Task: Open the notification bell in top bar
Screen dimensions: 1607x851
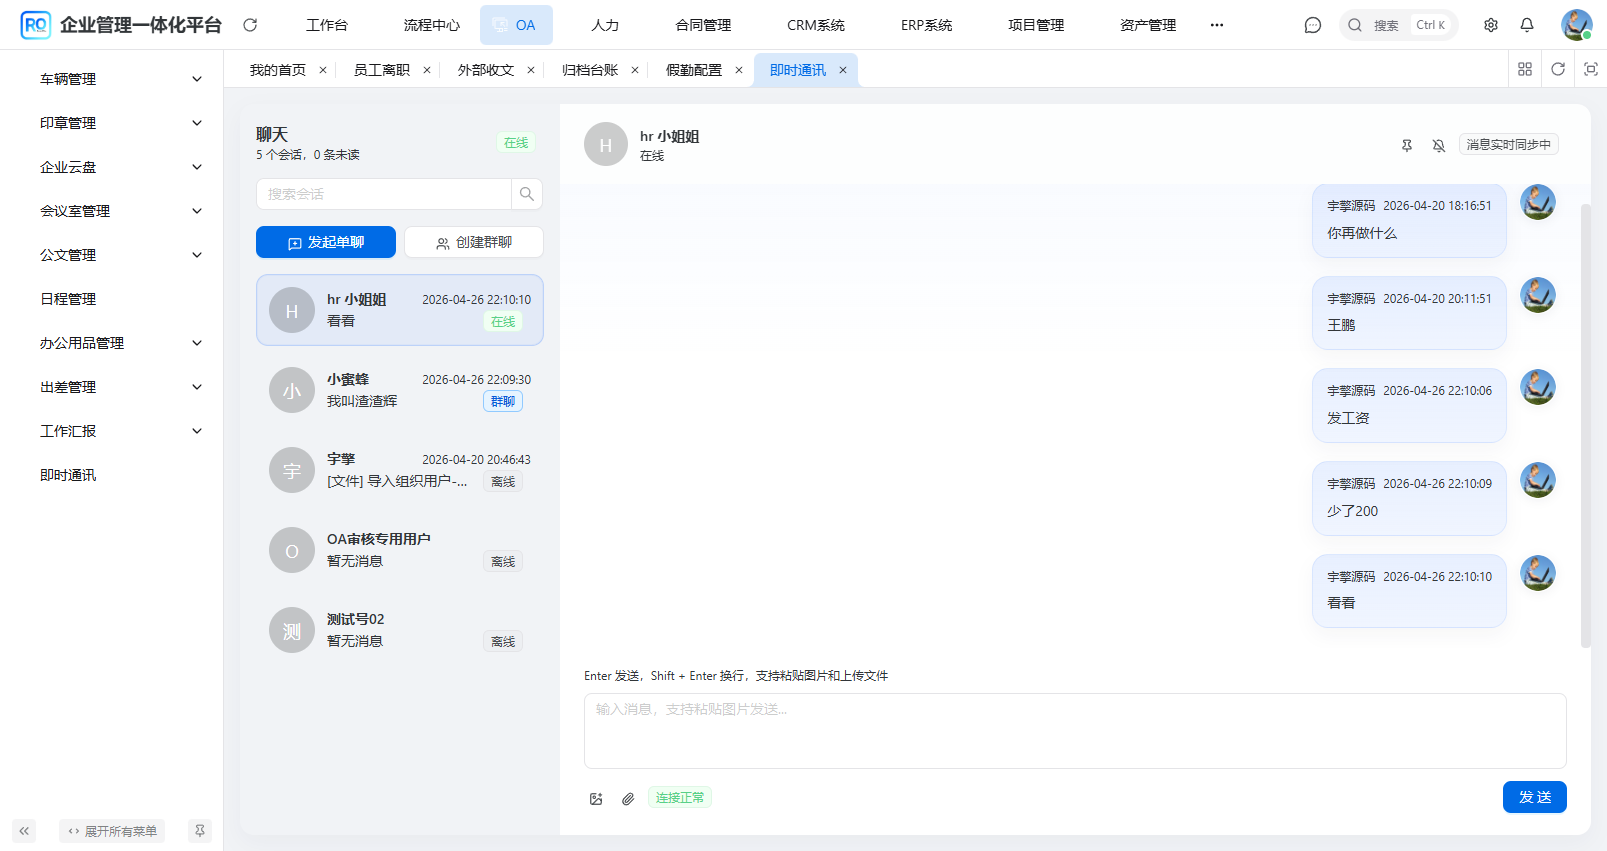Action: pyautogui.click(x=1527, y=25)
